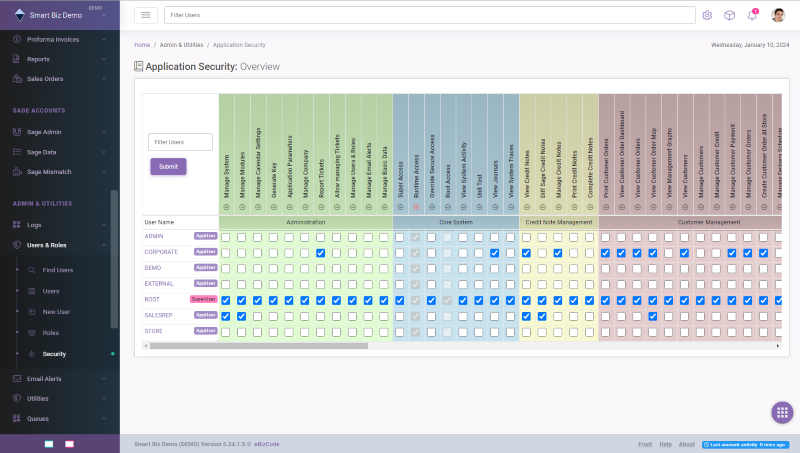Expand the Sage Admin sidebar section
This screenshot has height=453, width=800.
[x=60, y=131]
